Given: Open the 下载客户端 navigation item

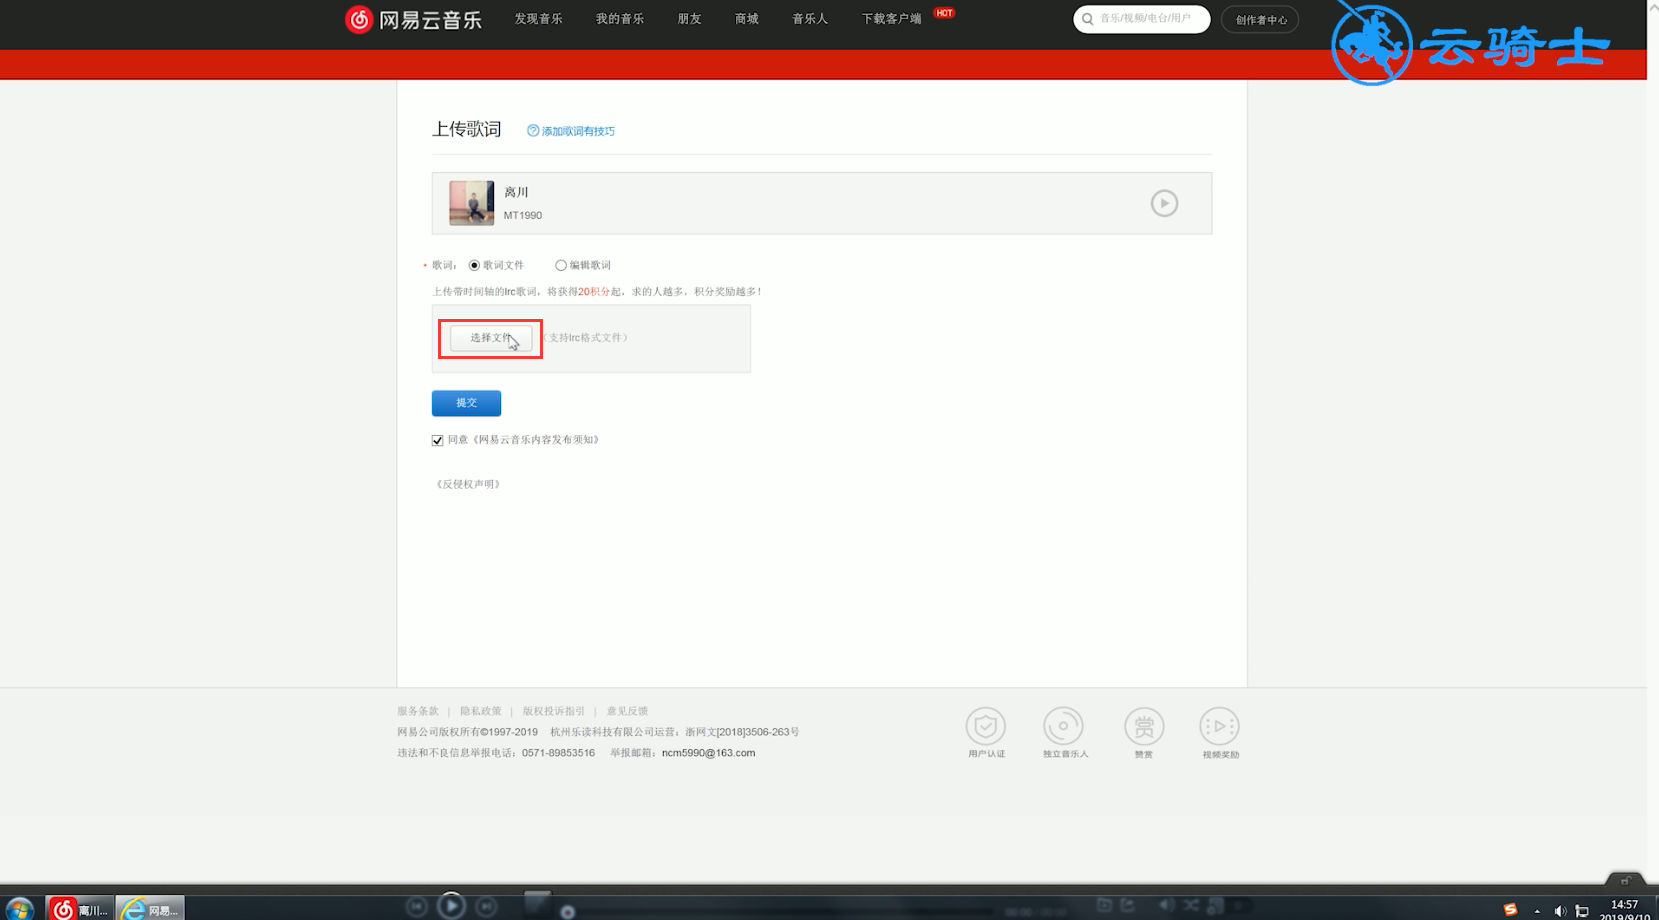Looking at the screenshot, I should click(x=890, y=18).
